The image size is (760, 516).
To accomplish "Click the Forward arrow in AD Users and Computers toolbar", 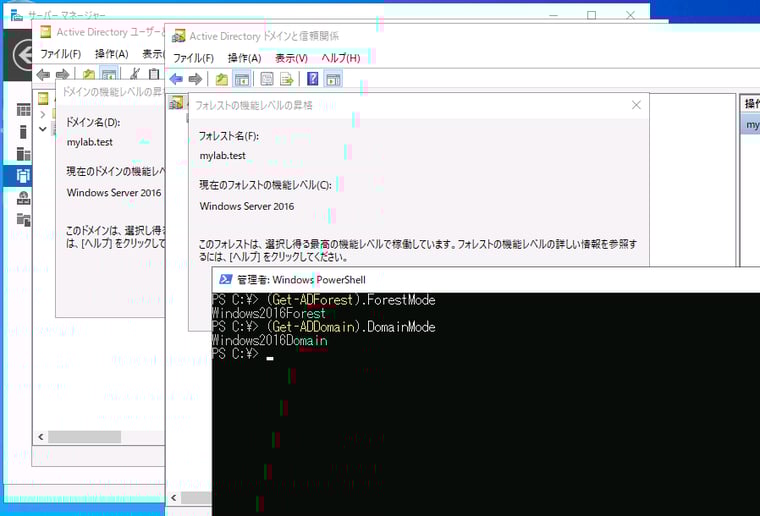I will click(x=63, y=75).
